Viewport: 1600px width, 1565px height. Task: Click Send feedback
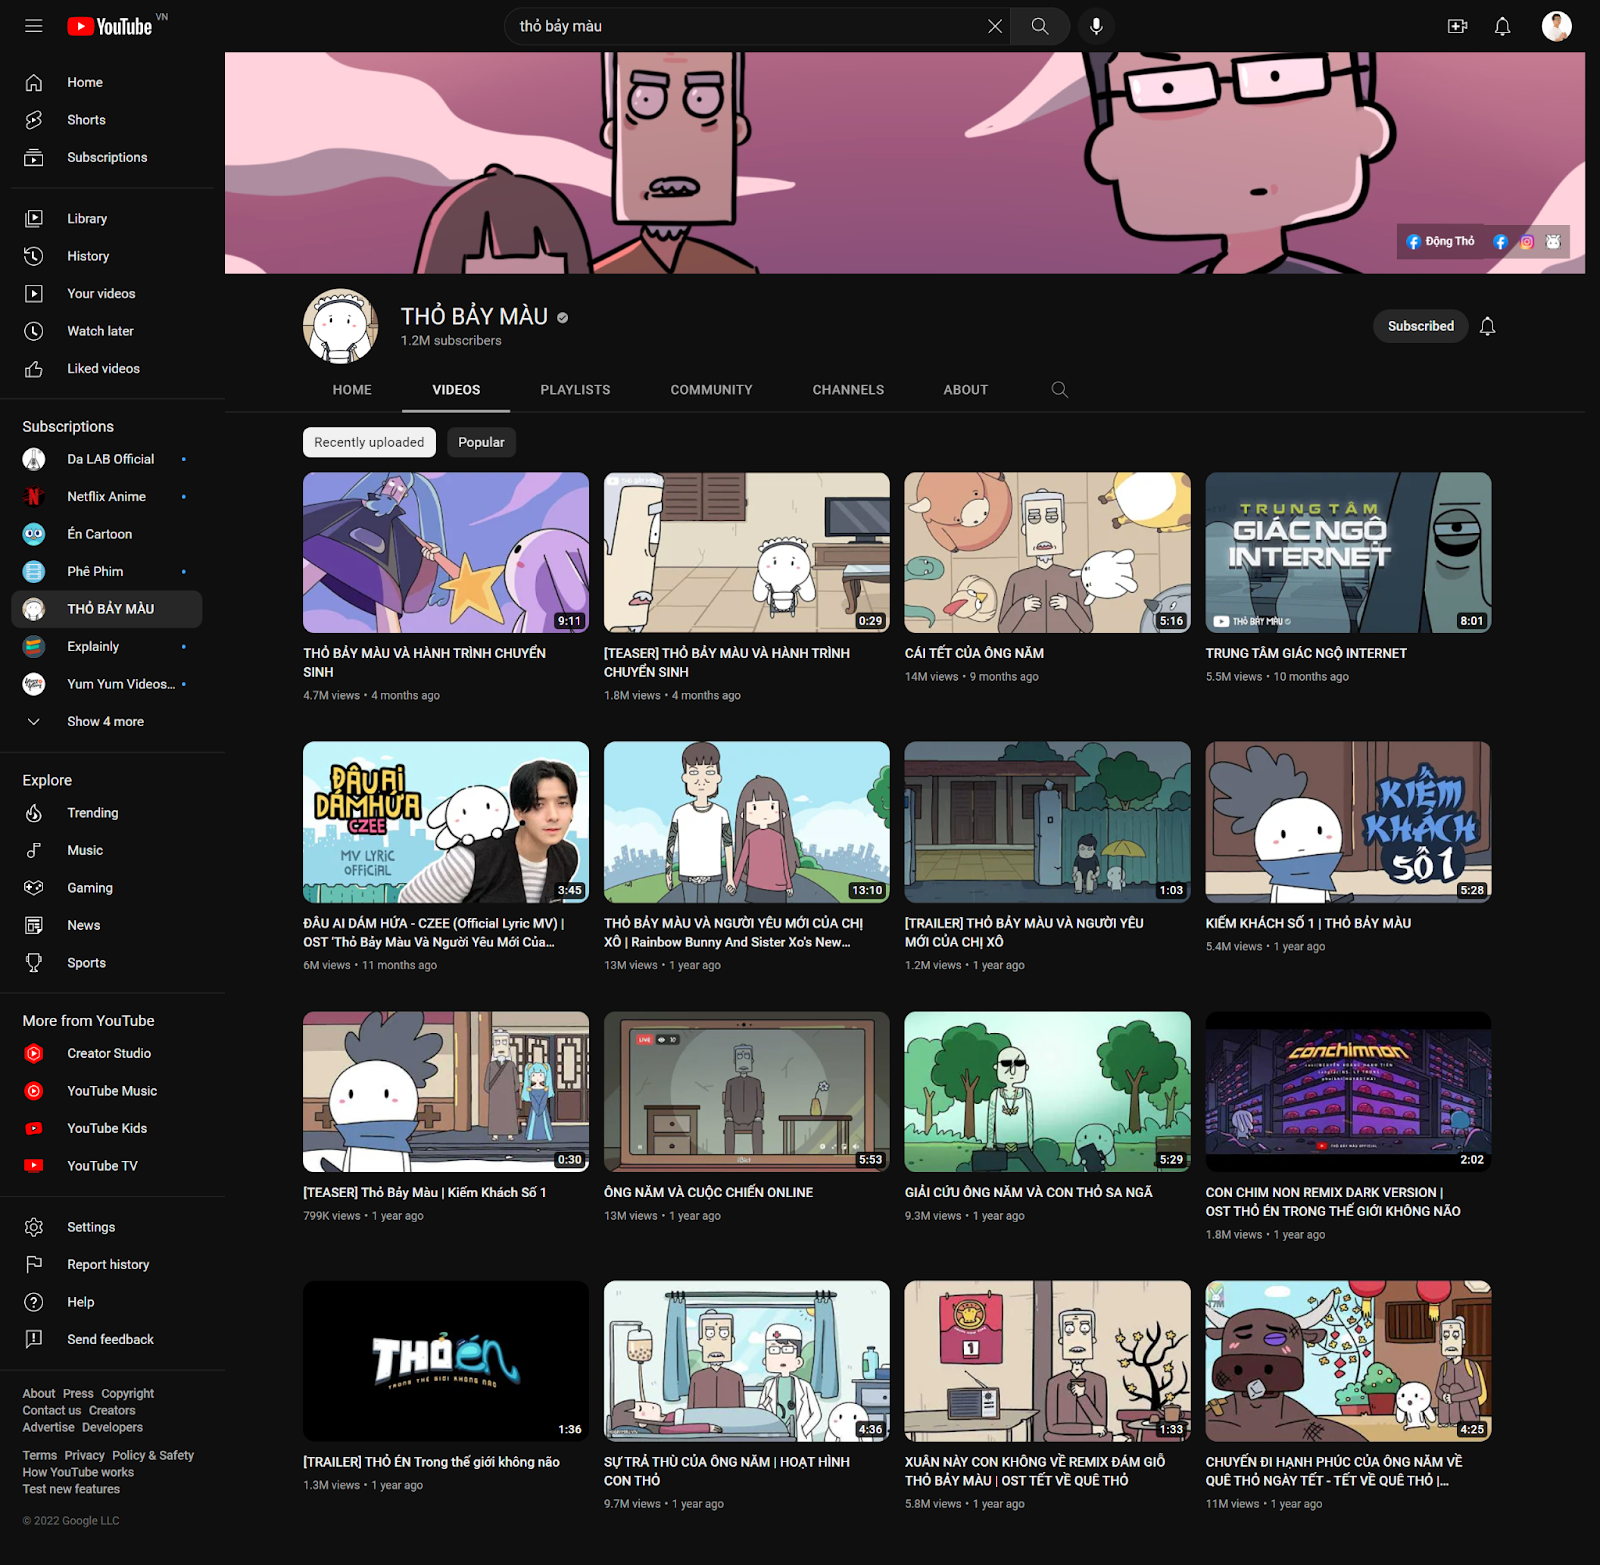106,1339
